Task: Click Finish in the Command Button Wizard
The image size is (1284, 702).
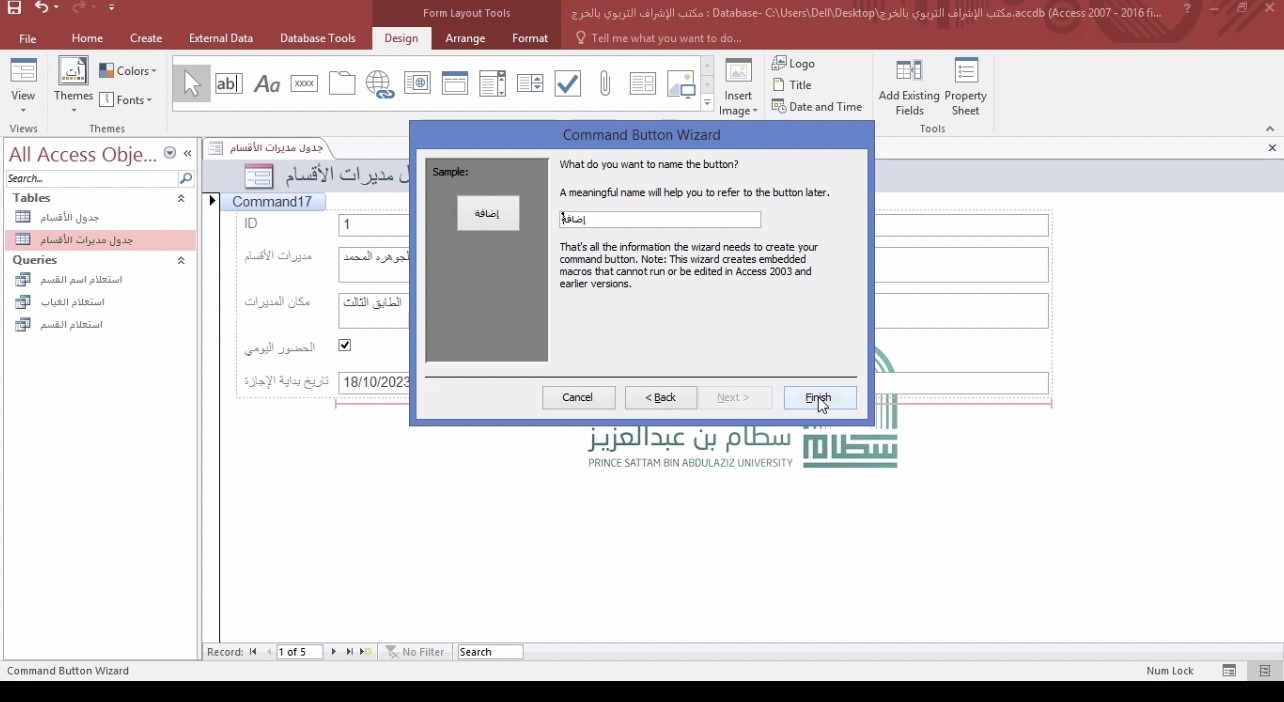Action: [820, 397]
